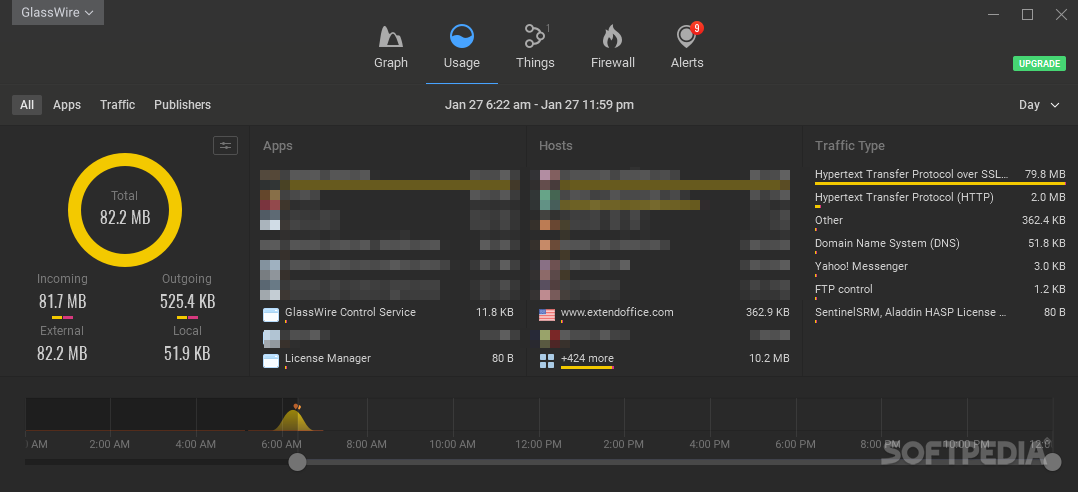Viewport: 1078px width, 492px height.
Task: Select the Usage view icon
Action: tap(461, 36)
